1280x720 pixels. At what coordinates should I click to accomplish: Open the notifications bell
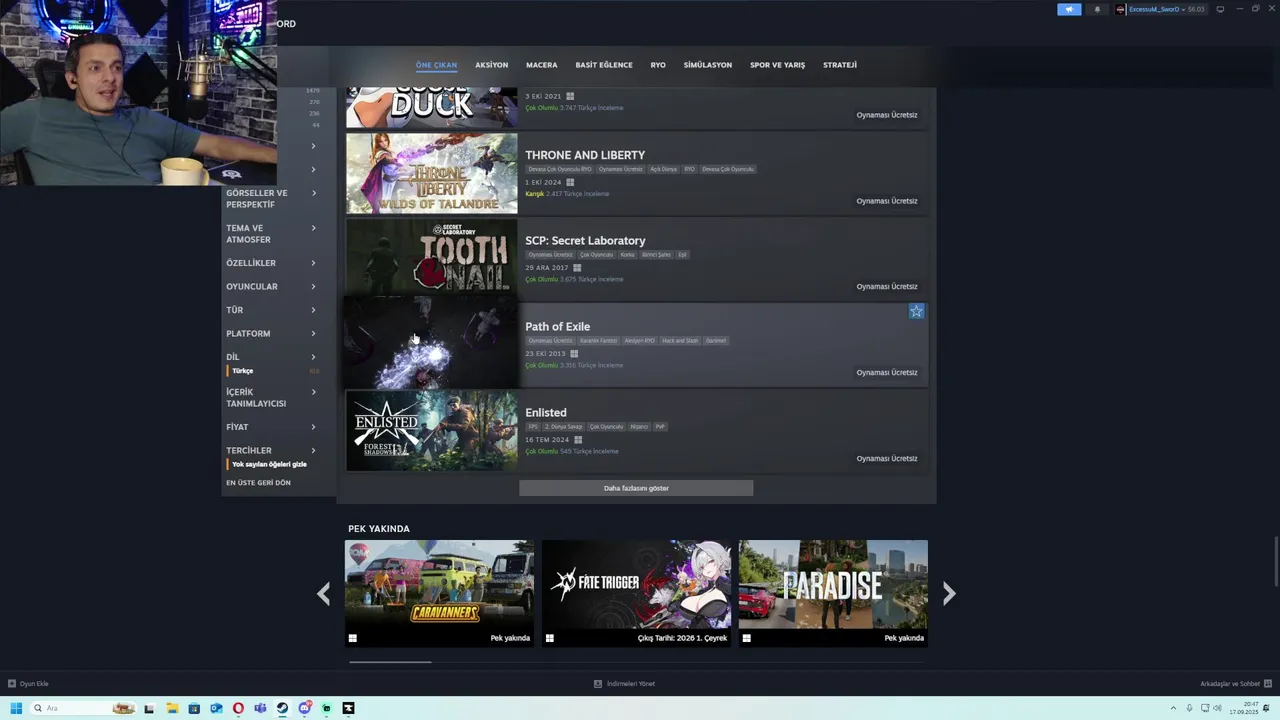pos(1097,9)
